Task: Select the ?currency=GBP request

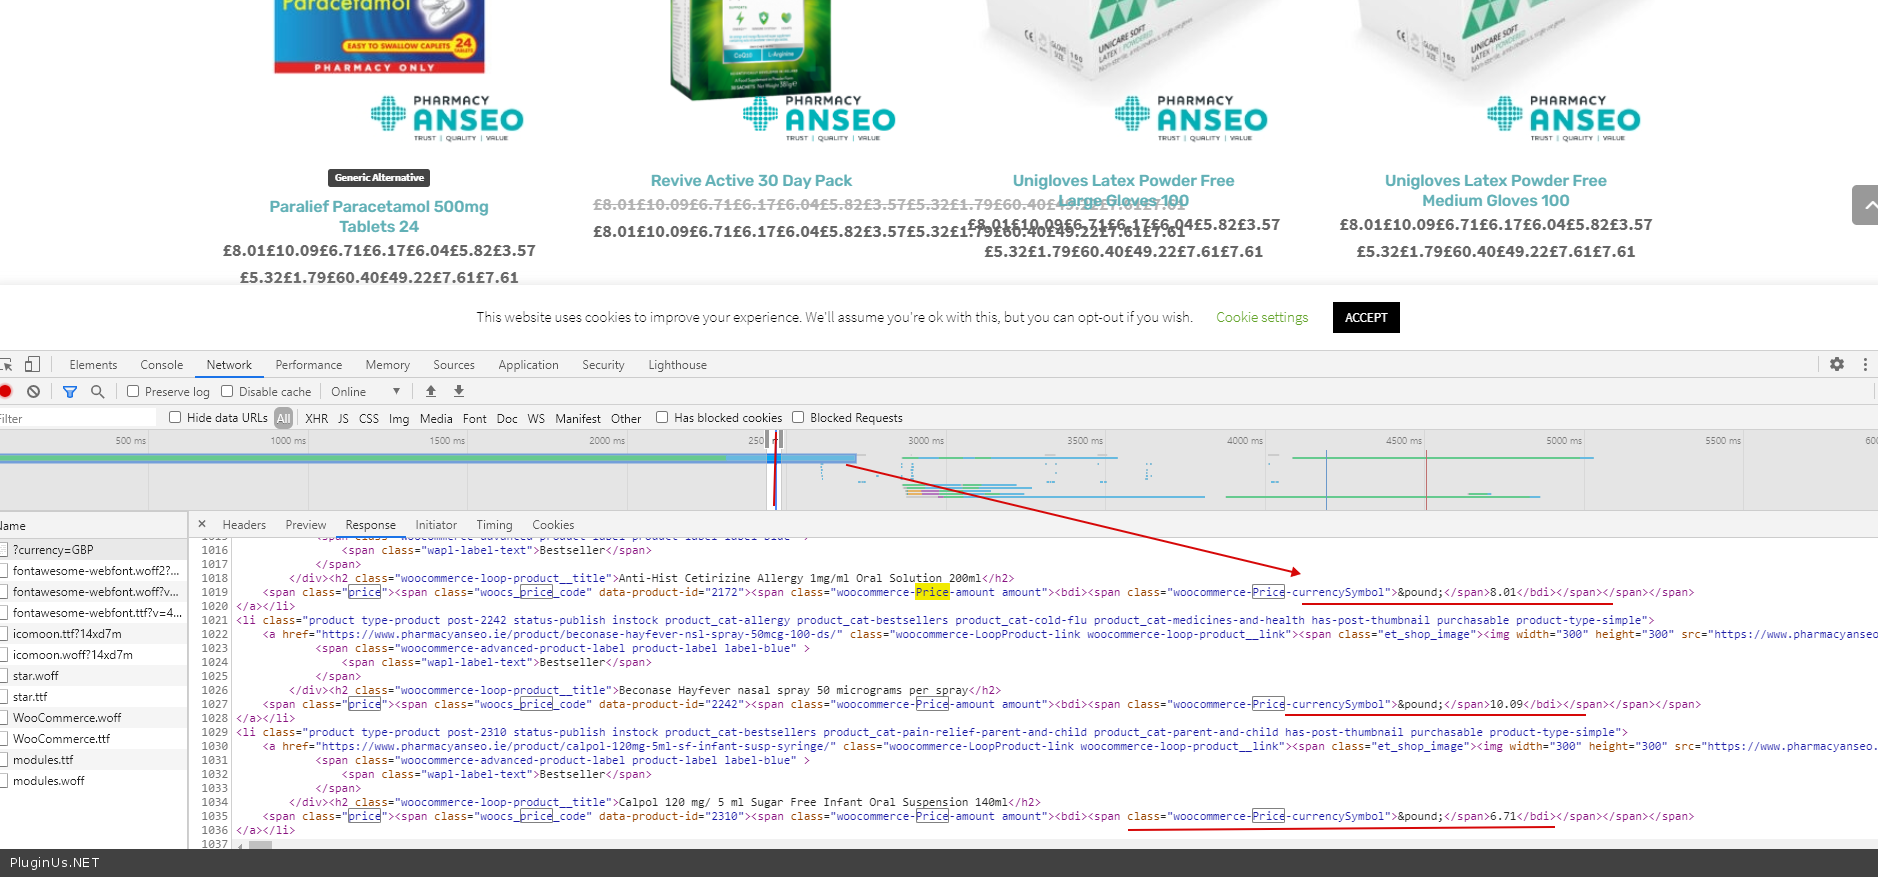Action: click(53, 550)
